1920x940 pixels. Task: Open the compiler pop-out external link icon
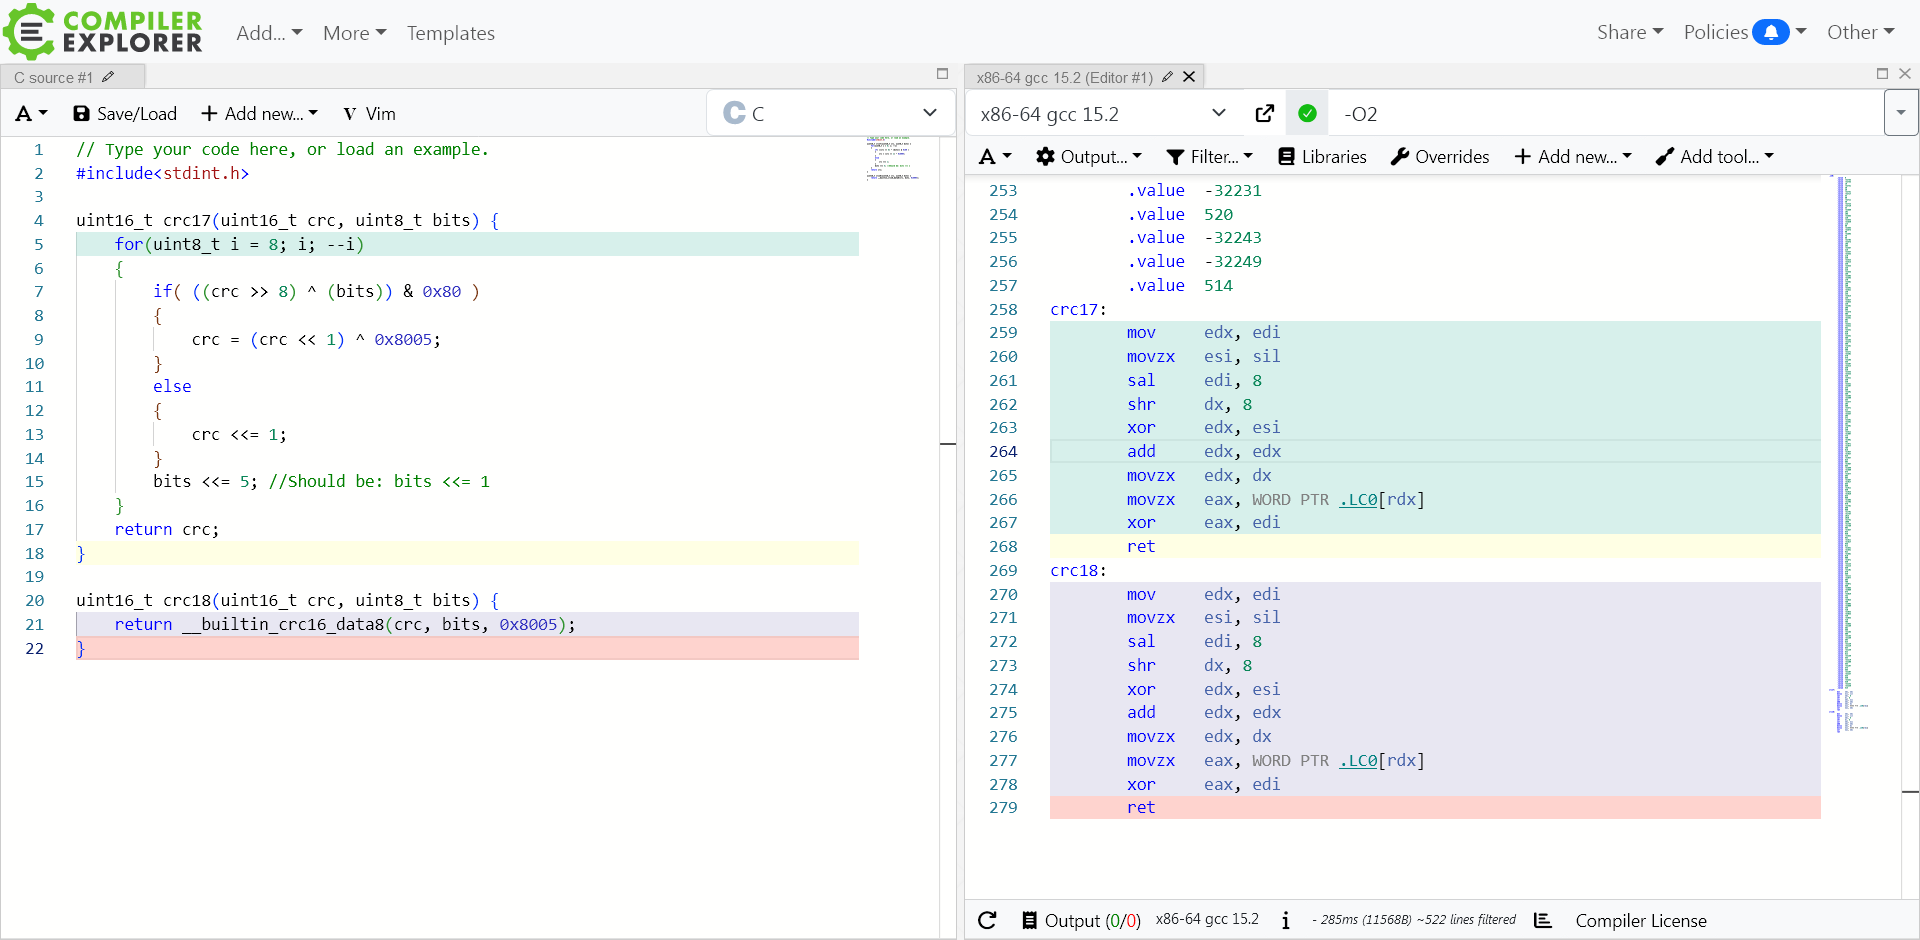click(1265, 114)
